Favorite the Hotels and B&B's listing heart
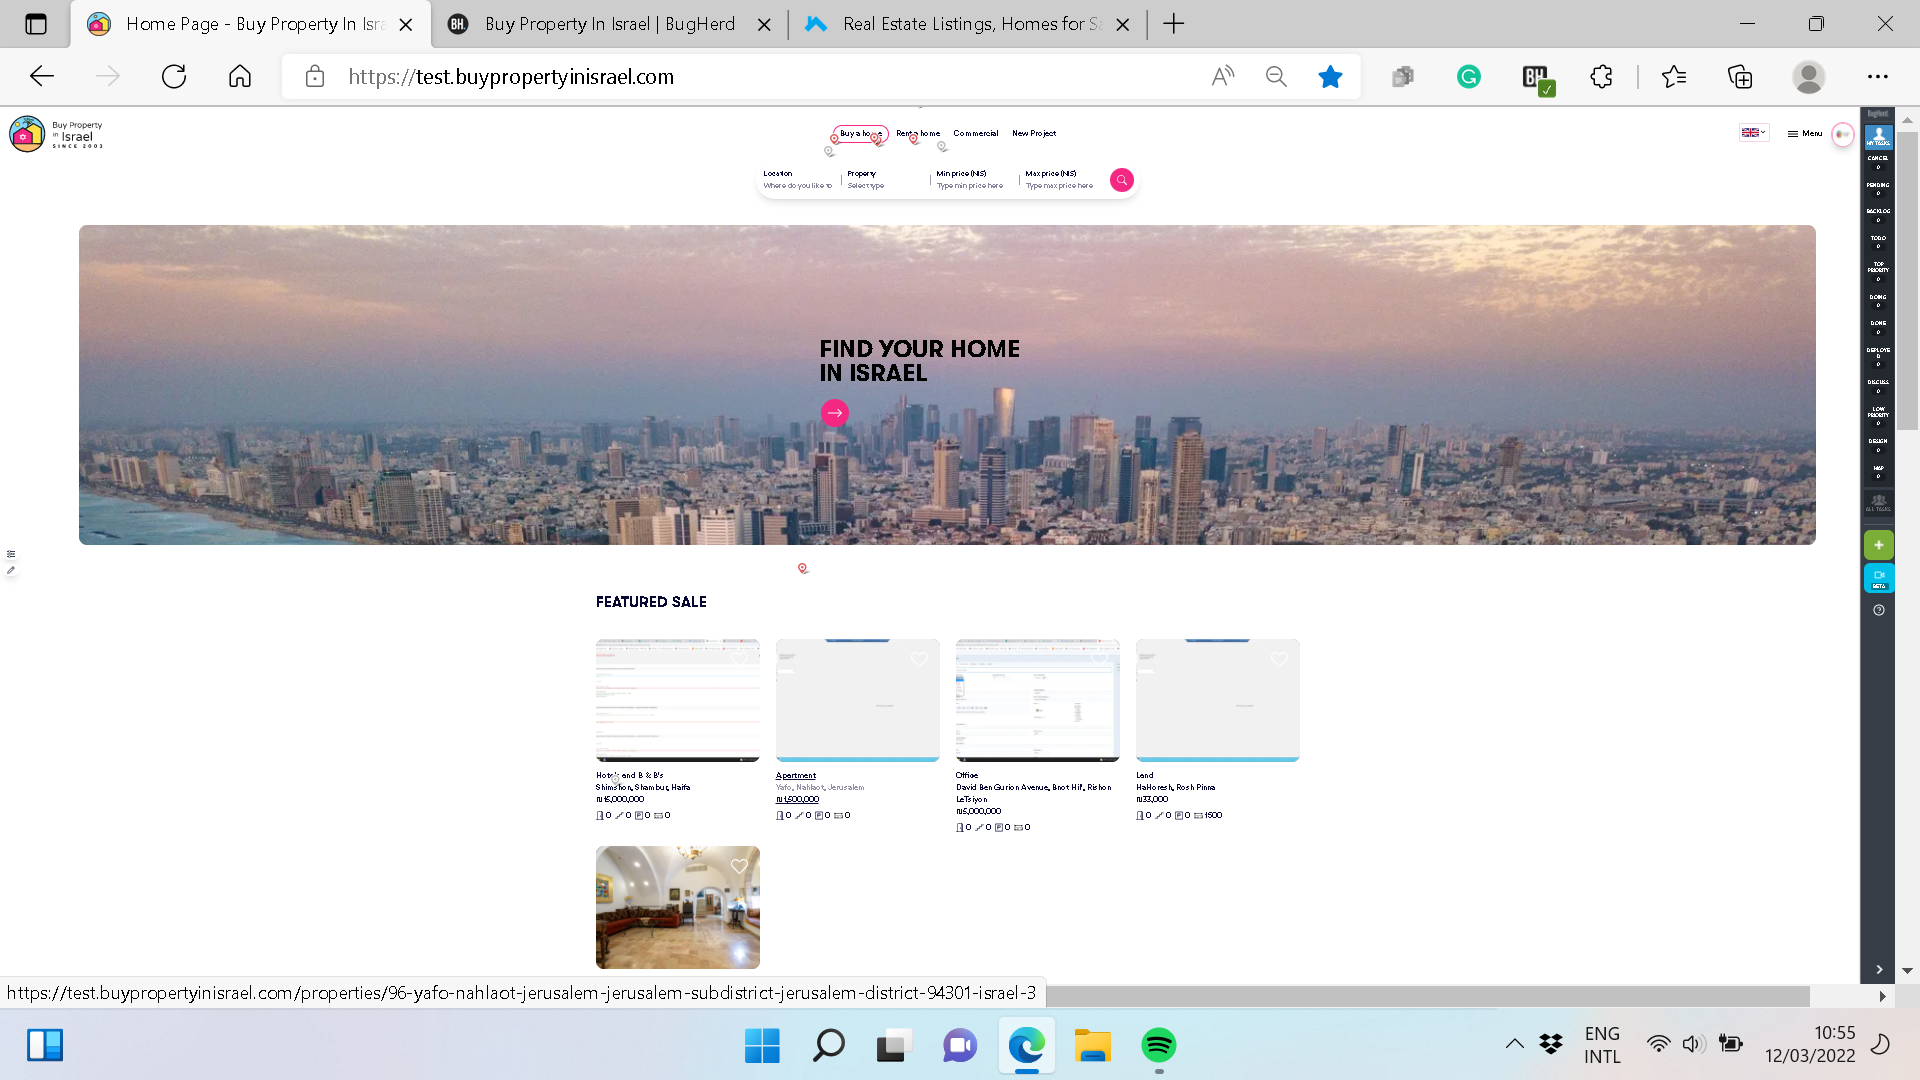1920x1080 pixels. [x=739, y=659]
